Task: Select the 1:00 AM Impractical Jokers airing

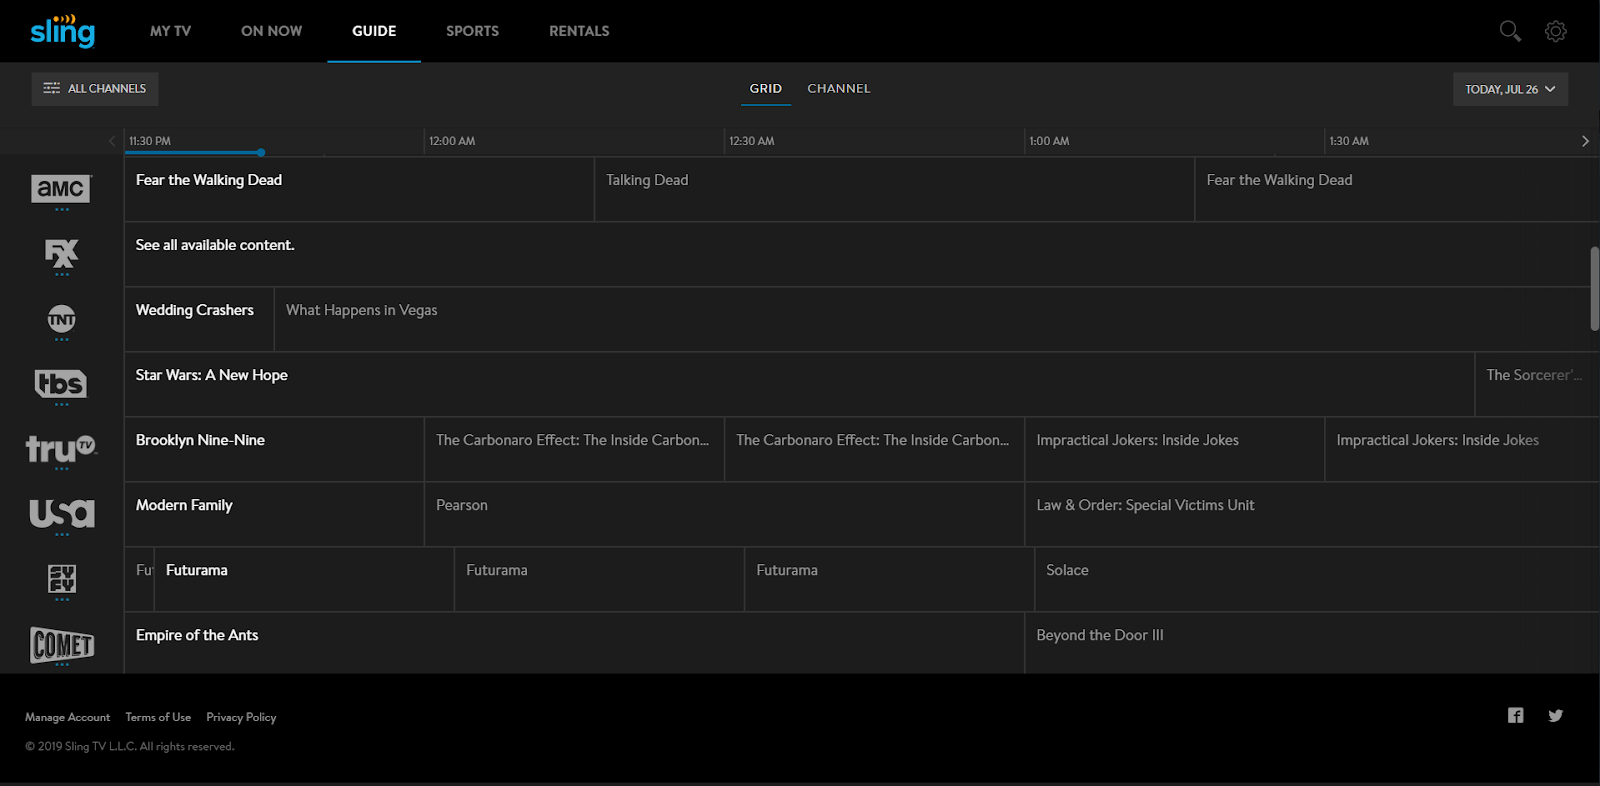Action: (1175, 449)
